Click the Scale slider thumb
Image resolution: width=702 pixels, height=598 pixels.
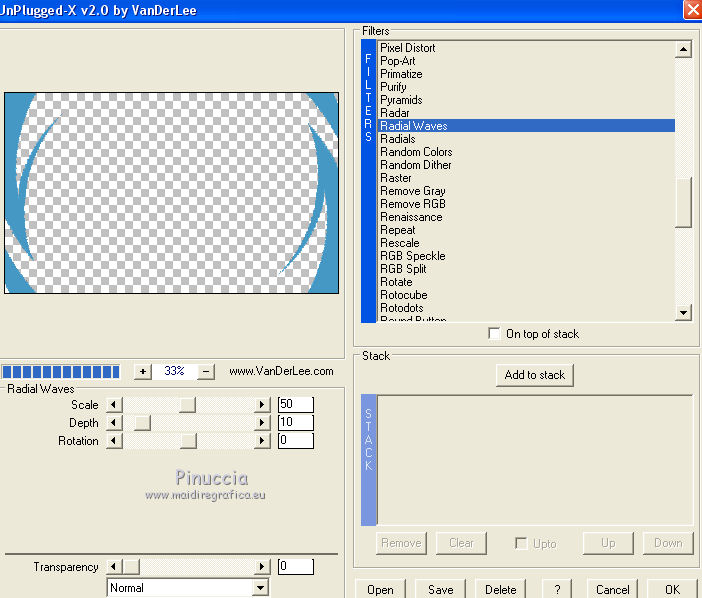[188, 405]
